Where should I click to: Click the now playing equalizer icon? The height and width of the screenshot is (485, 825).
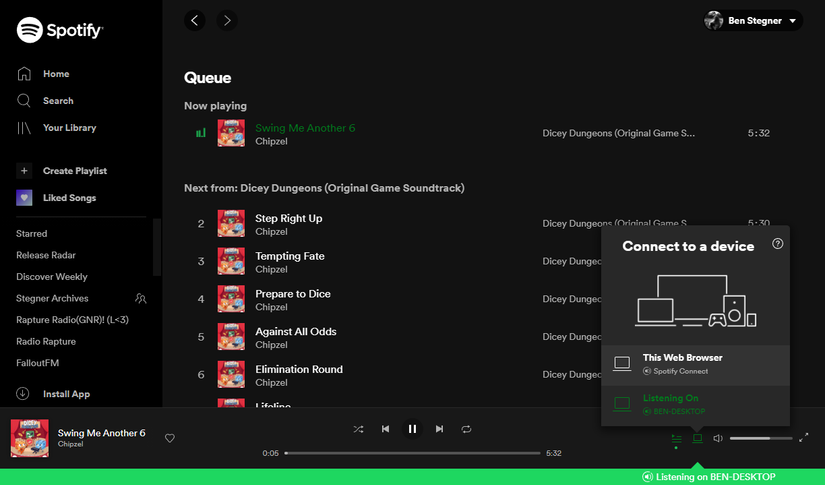click(x=200, y=133)
